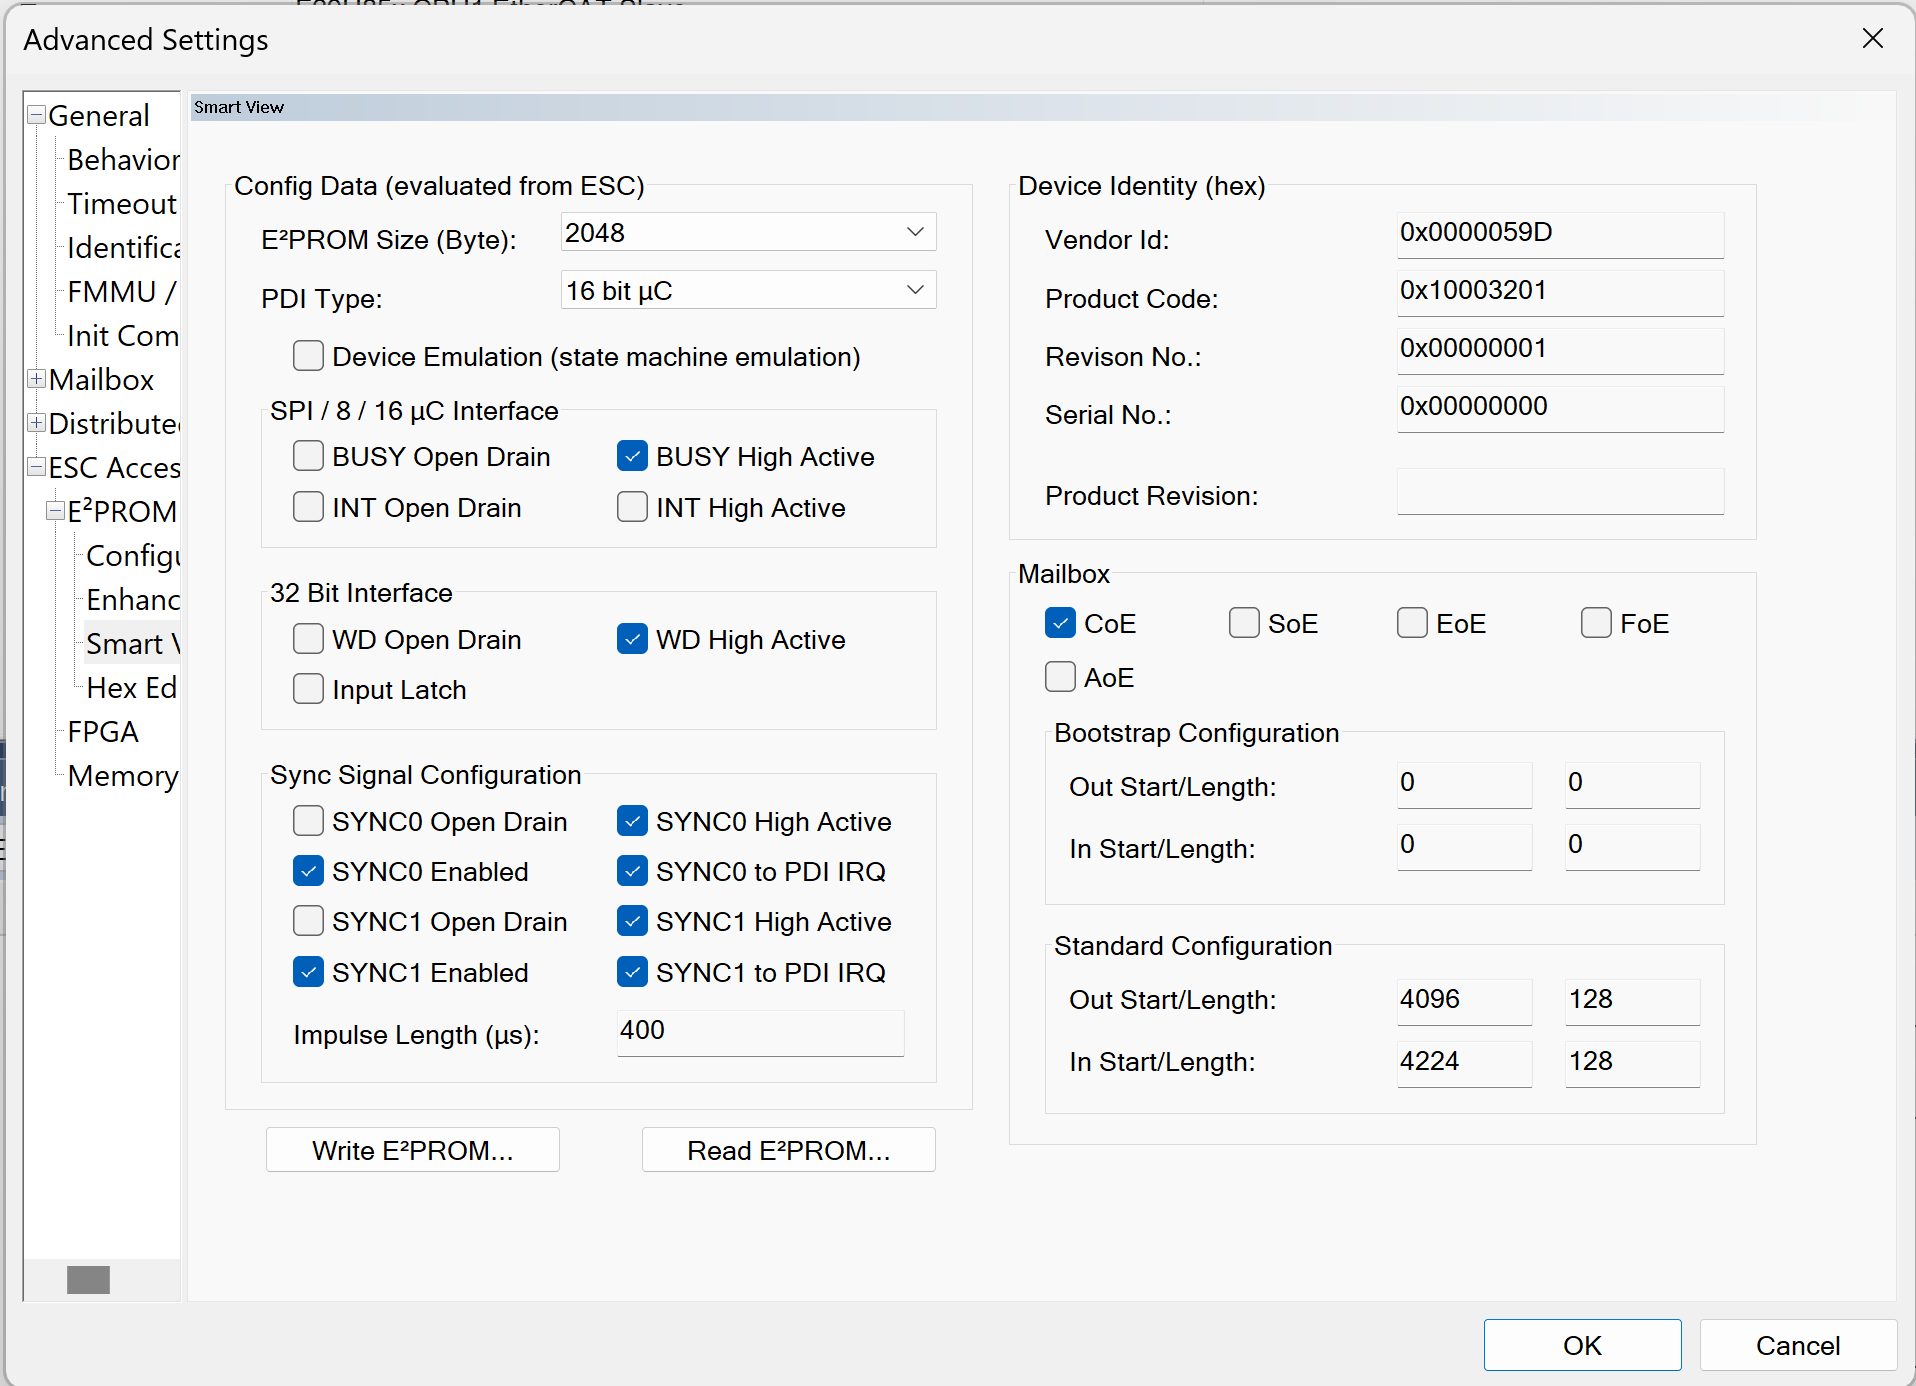This screenshot has width=1916, height=1386.
Task: Uncheck BUSY High Active
Action: (632, 456)
